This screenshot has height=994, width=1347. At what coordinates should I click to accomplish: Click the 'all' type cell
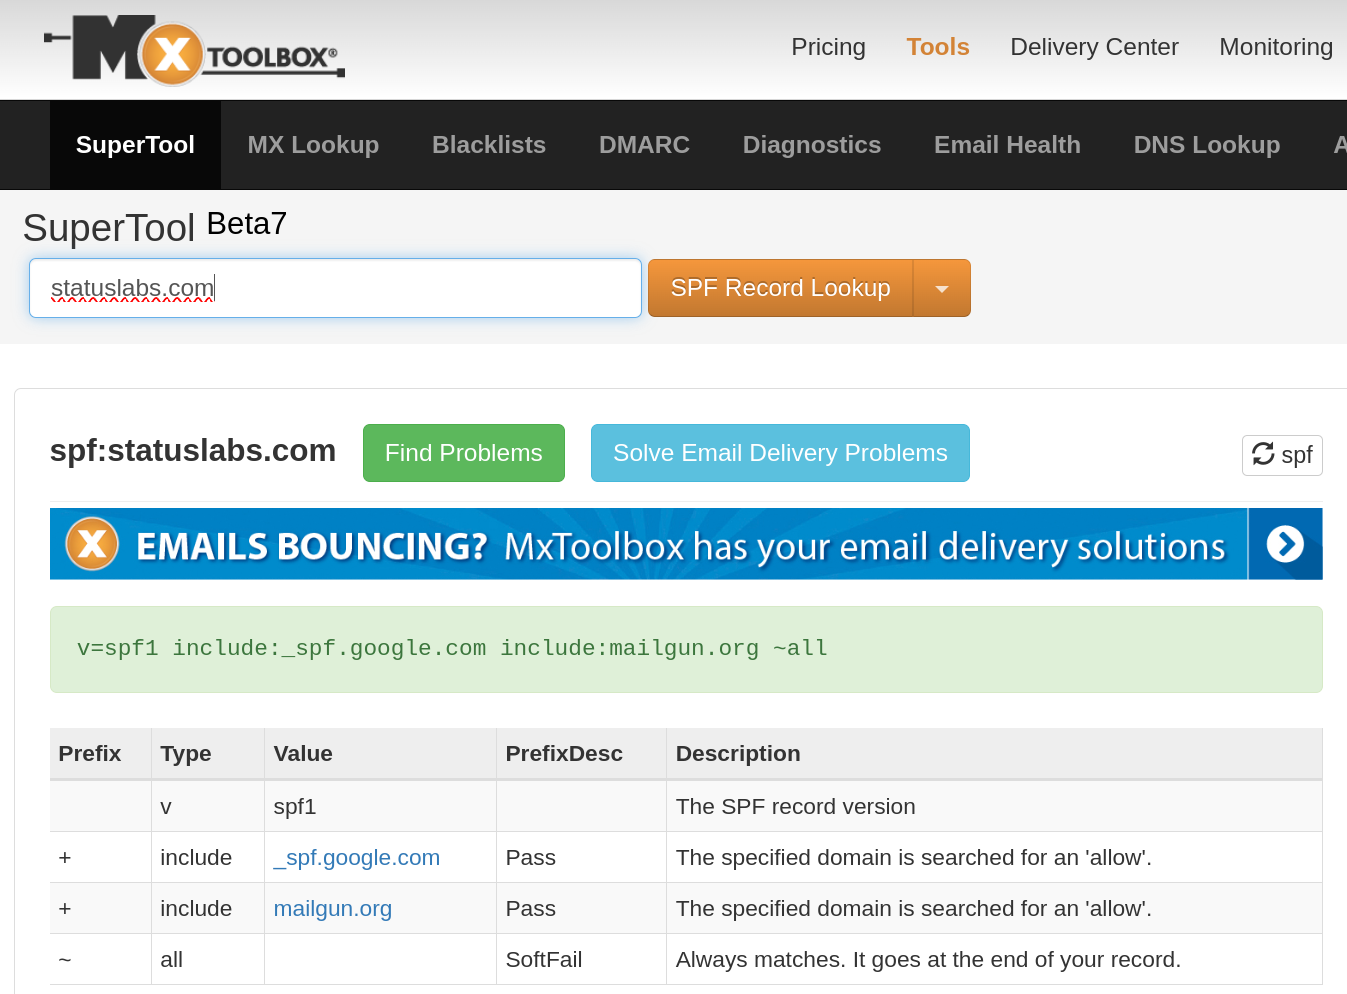pyautogui.click(x=208, y=960)
